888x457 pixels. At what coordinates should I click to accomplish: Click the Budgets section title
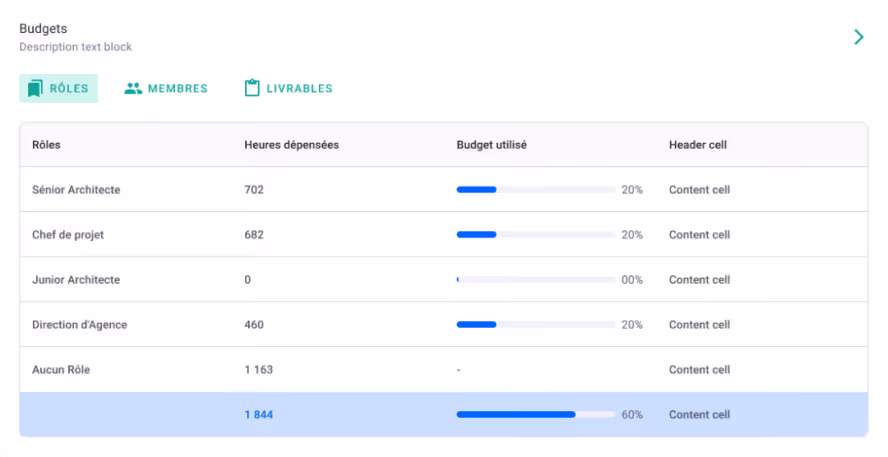coord(43,28)
